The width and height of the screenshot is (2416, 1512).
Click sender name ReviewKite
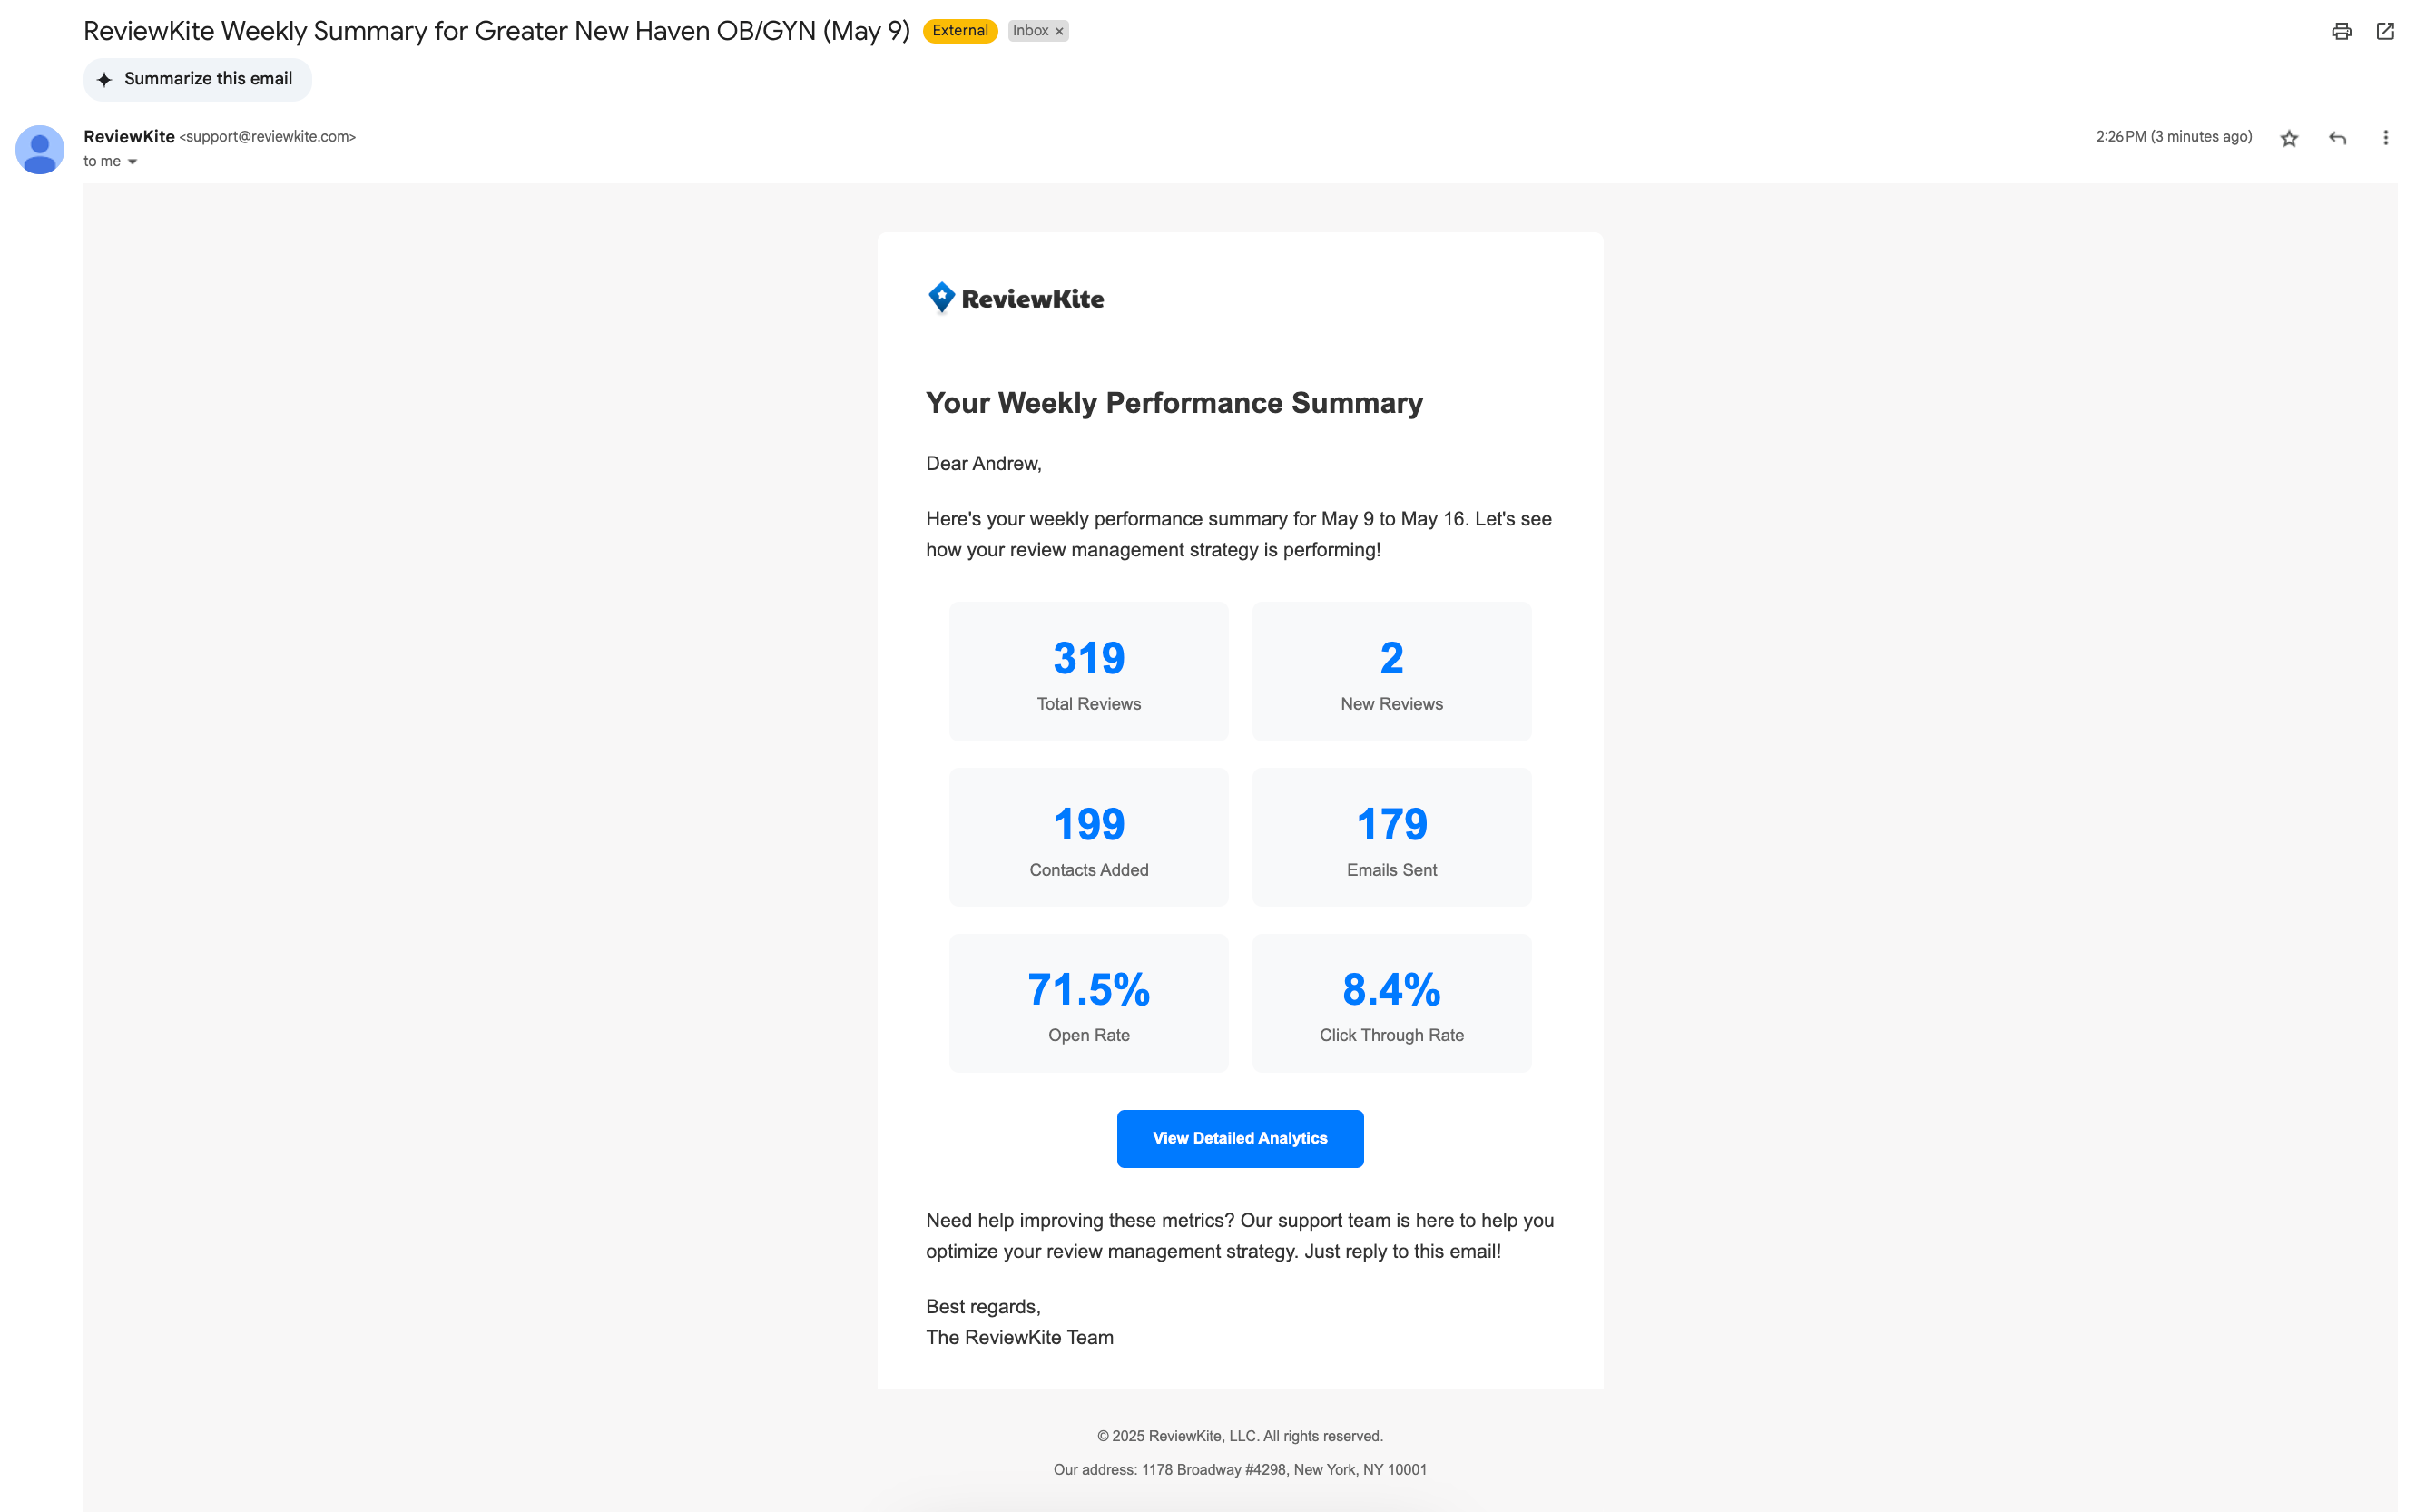point(129,136)
